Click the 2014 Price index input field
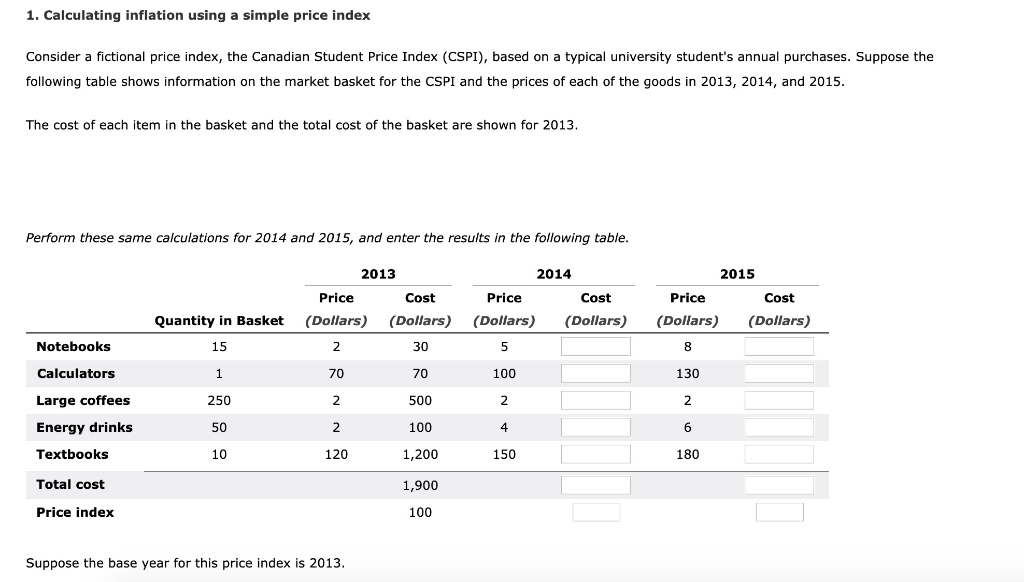 point(596,511)
